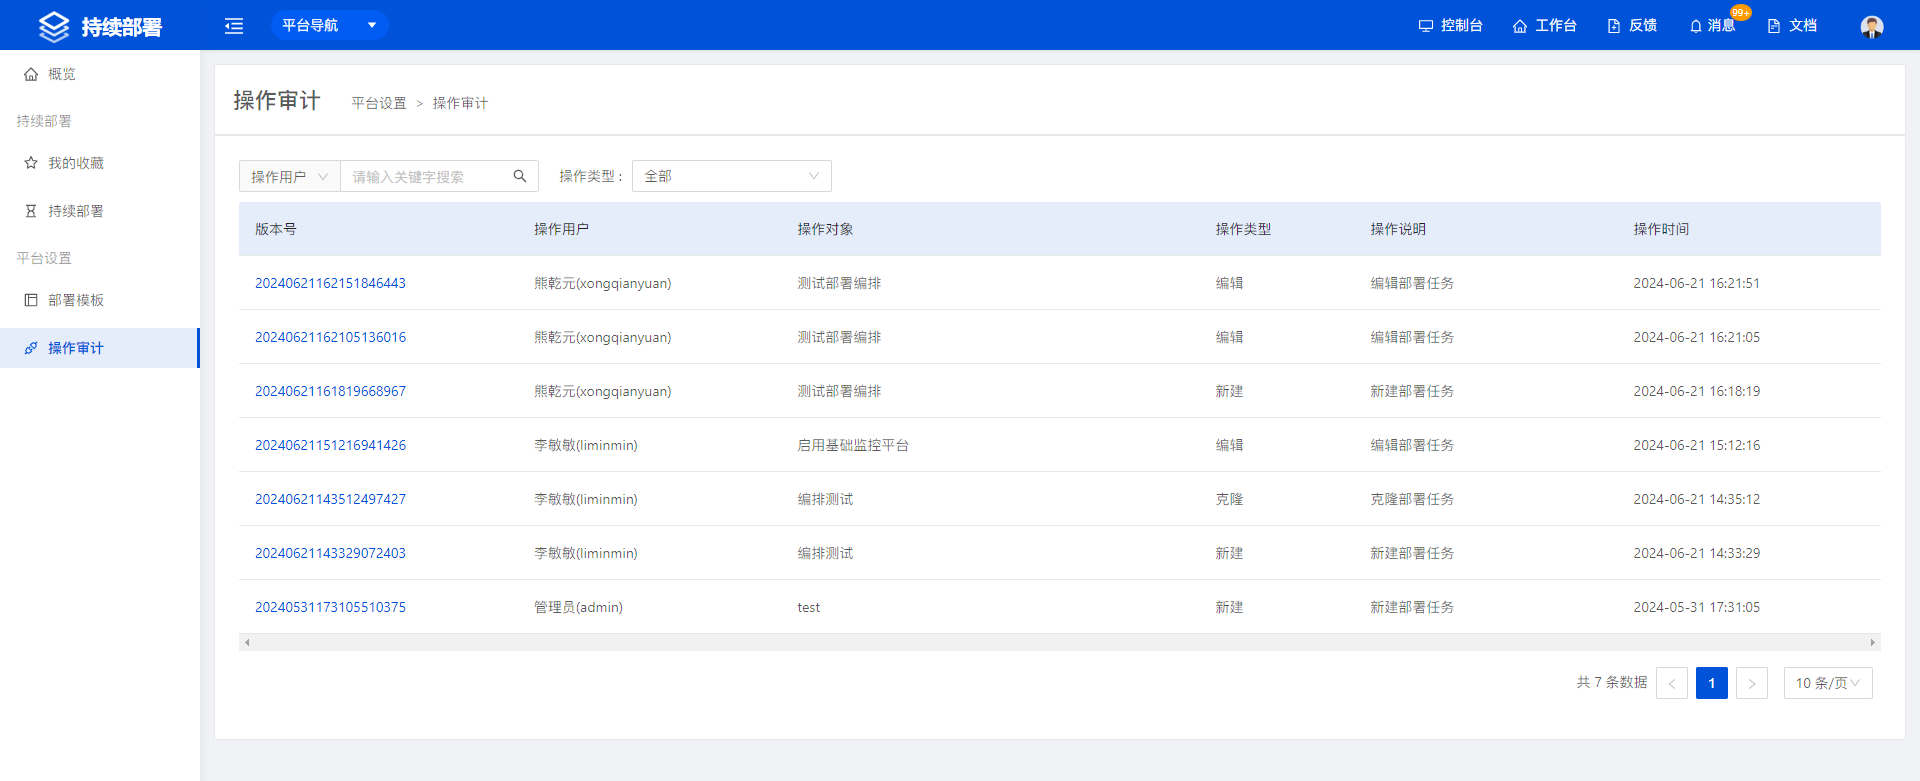Open the 操作用户 search field selector
This screenshot has height=781, width=1920.
point(290,176)
